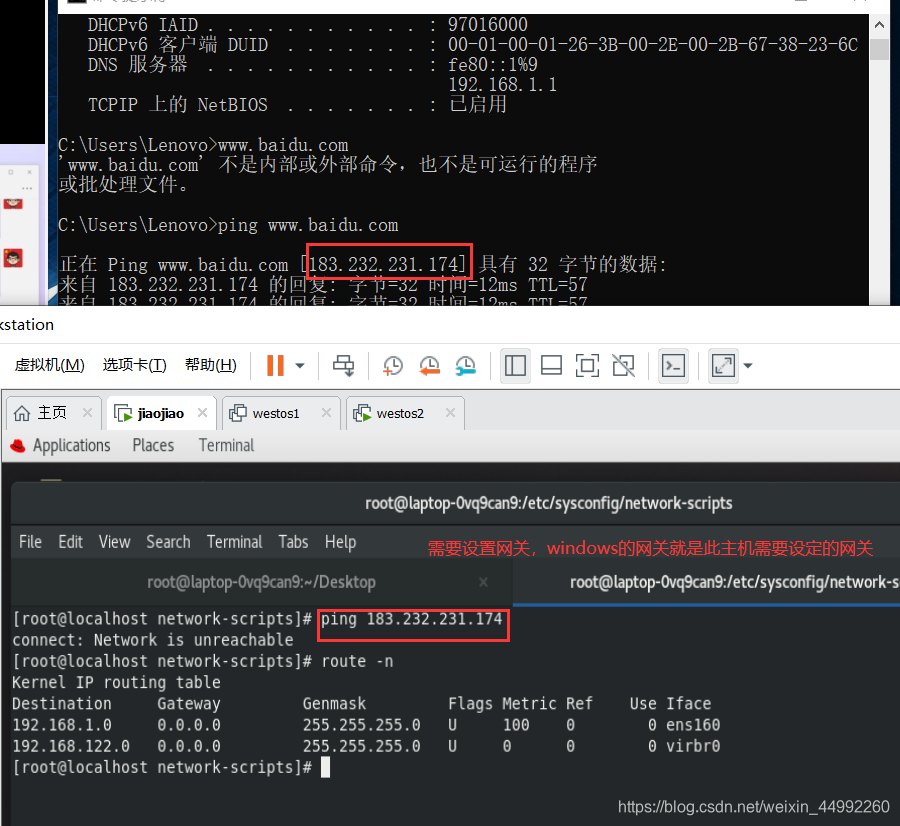The width and height of the screenshot is (900, 826).
Task: Click the revert to snapshot icon
Action: click(429, 366)
